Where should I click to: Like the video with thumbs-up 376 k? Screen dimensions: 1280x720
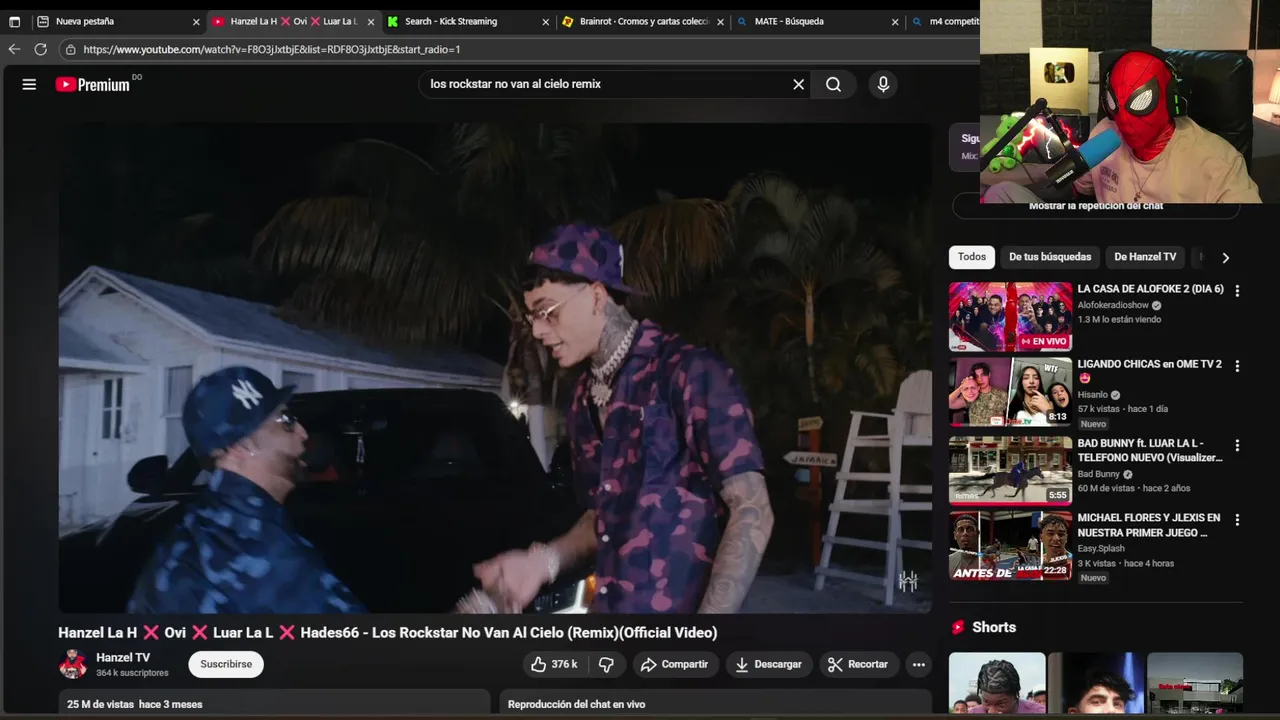point(554,664)
